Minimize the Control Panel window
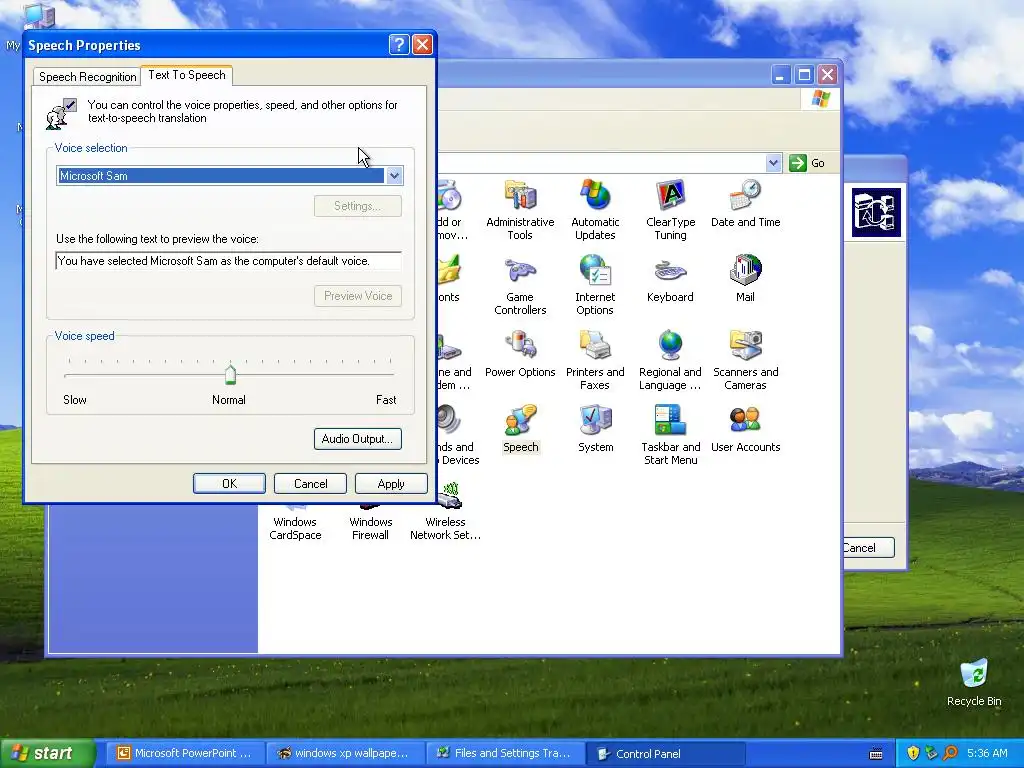Screen dimensions: 1024x768 coord(780,74)
